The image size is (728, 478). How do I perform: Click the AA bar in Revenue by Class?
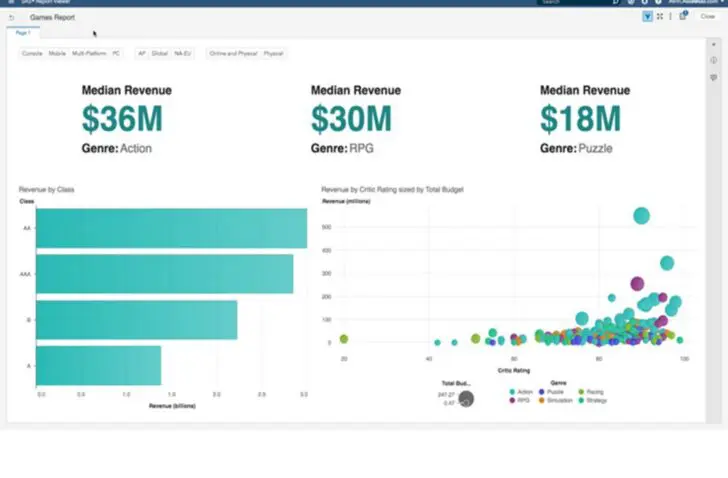point(171,228)
